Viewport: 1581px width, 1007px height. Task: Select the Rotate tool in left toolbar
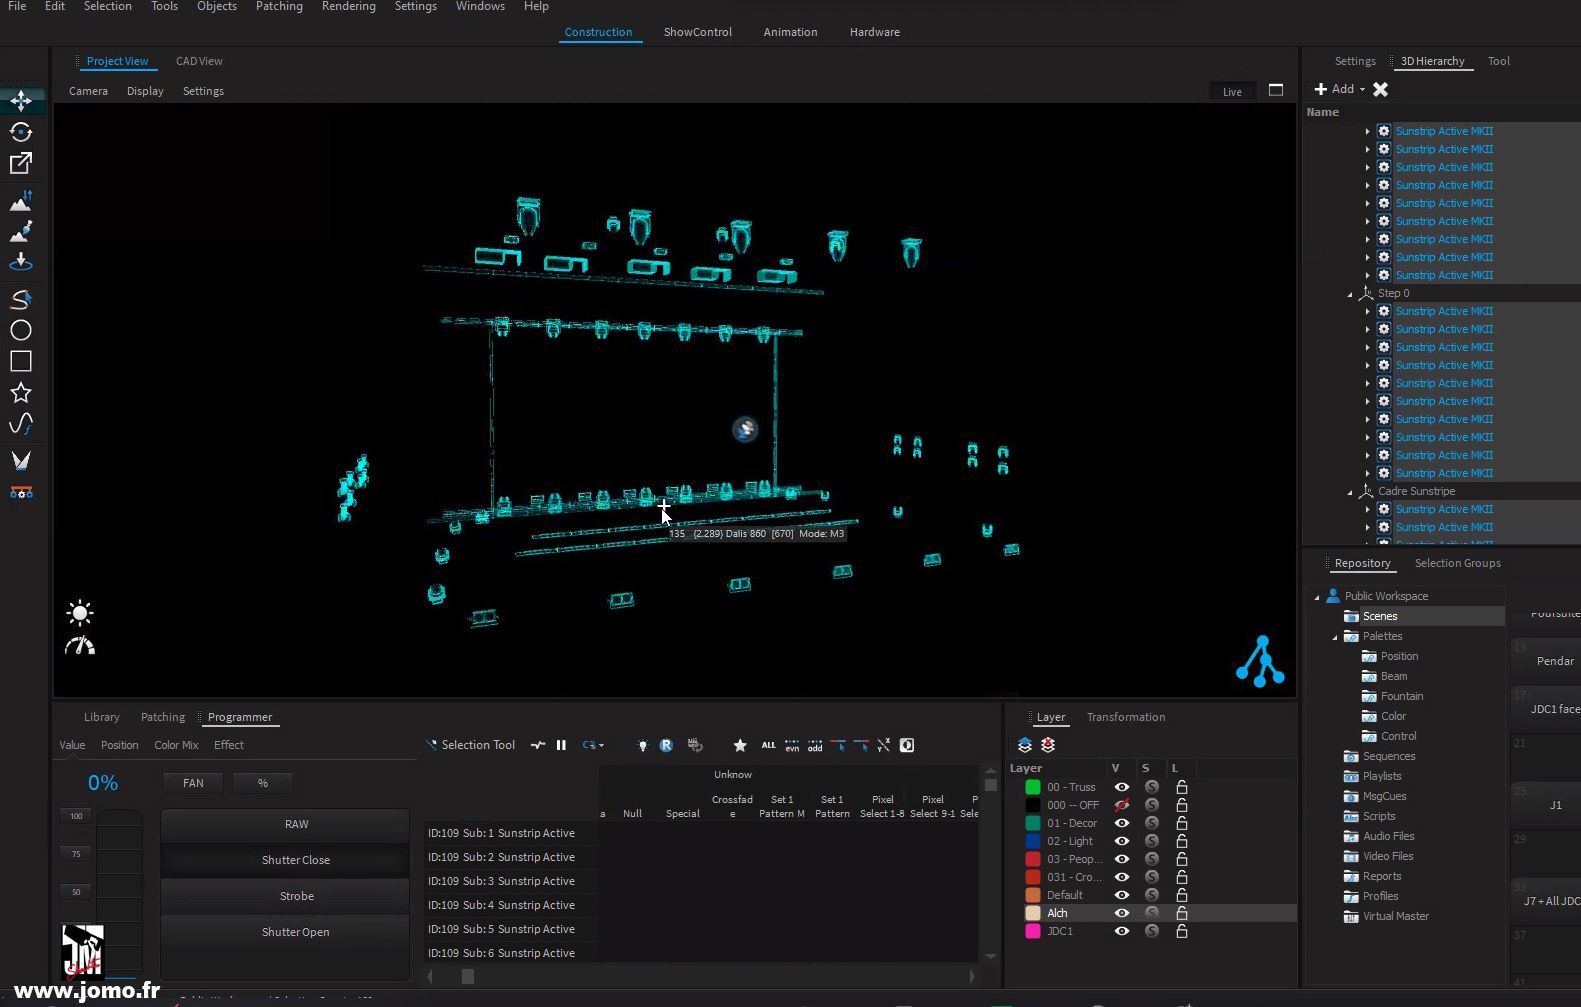[21, 132]
